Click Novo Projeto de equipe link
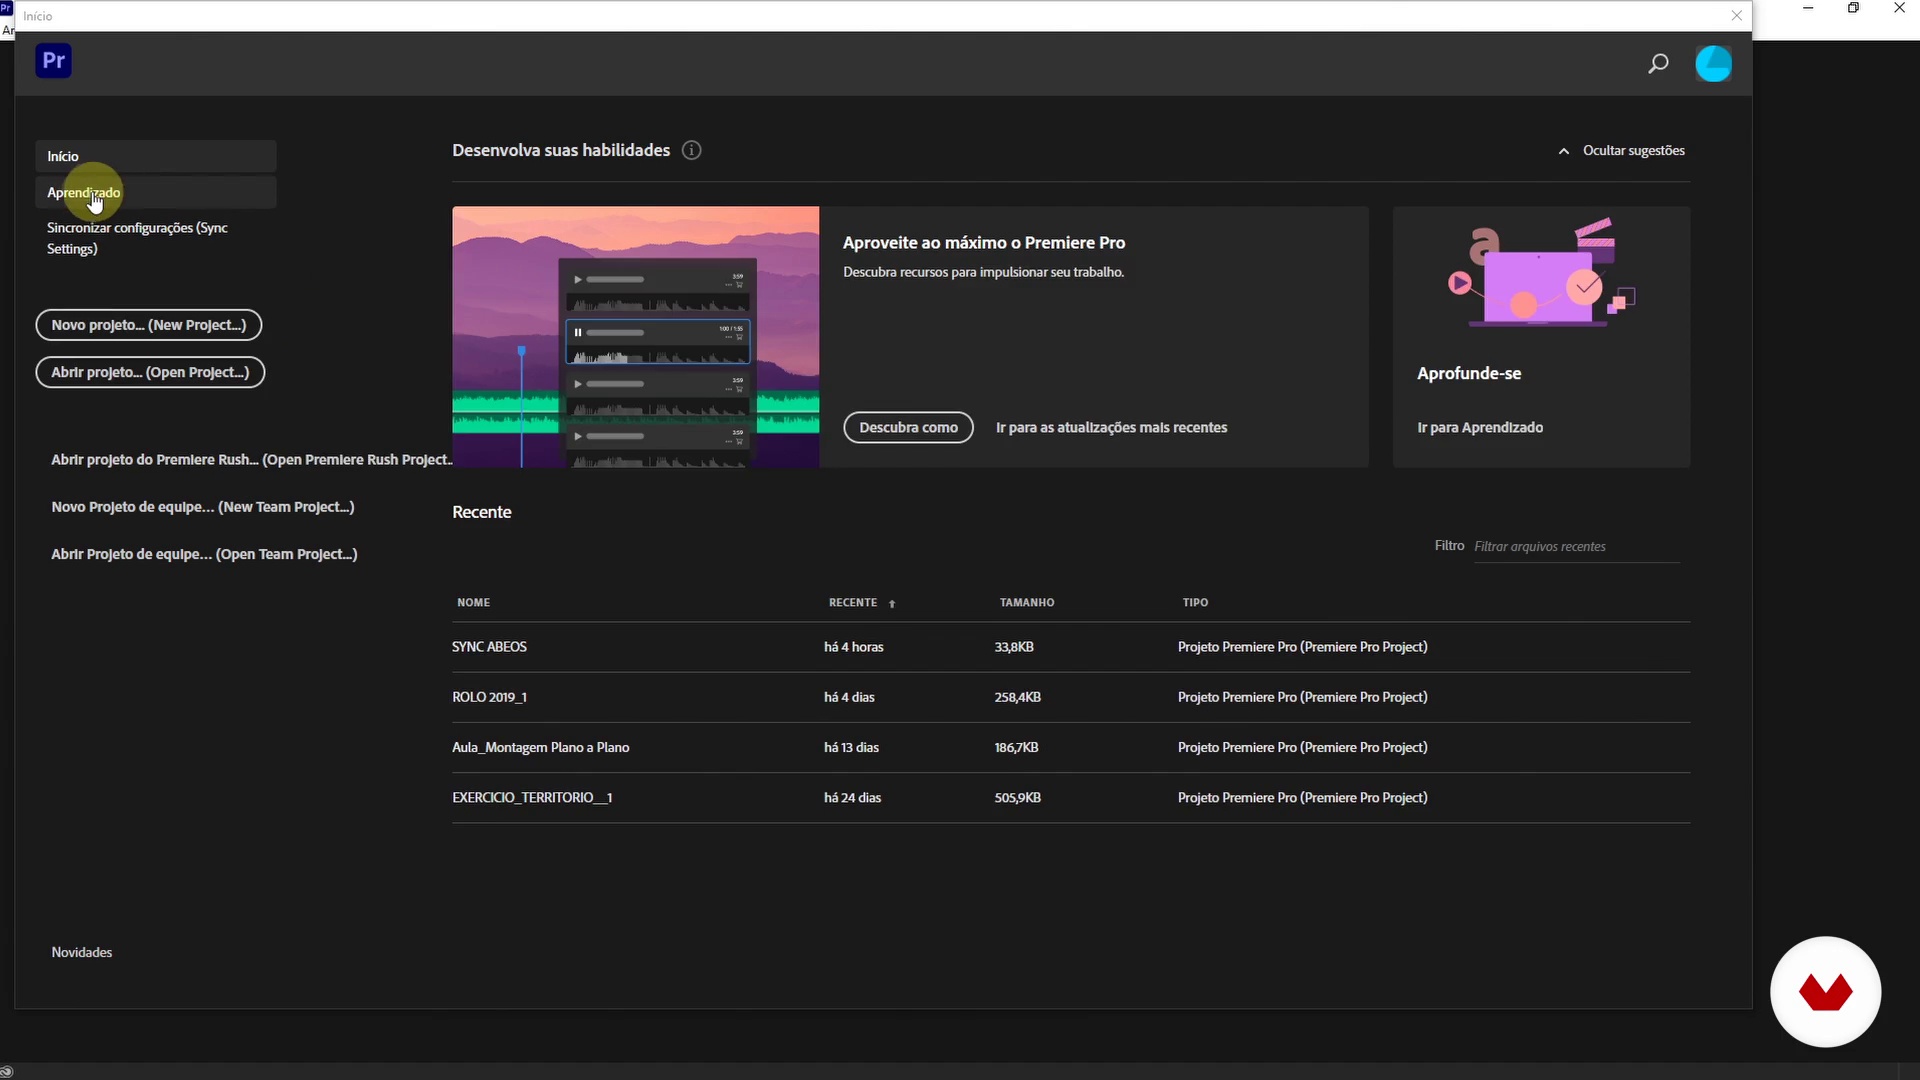This screenshot has width=1920, height=1080. 203,507
